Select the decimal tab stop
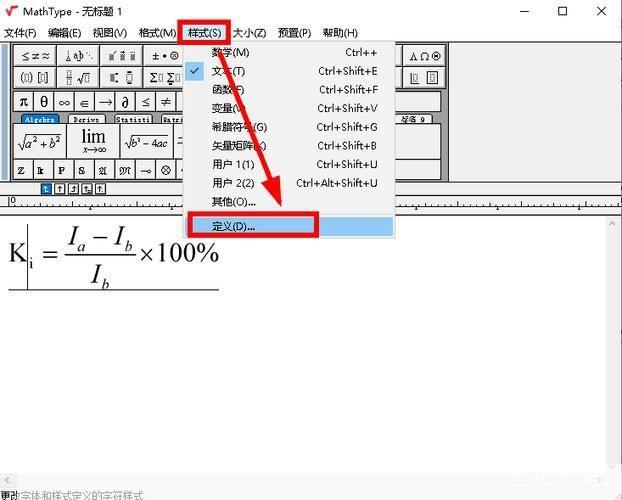Screen dimensions: 622x500 click(100, 189)
